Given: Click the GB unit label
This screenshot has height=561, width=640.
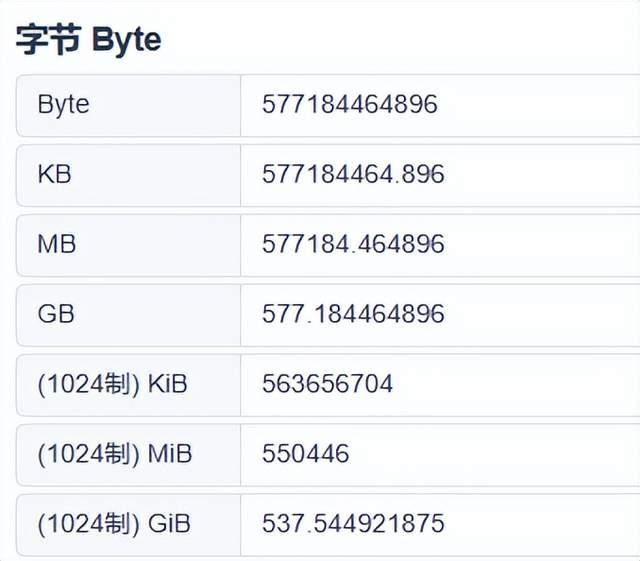Looking at the screenshot, I should click(56, 314).
